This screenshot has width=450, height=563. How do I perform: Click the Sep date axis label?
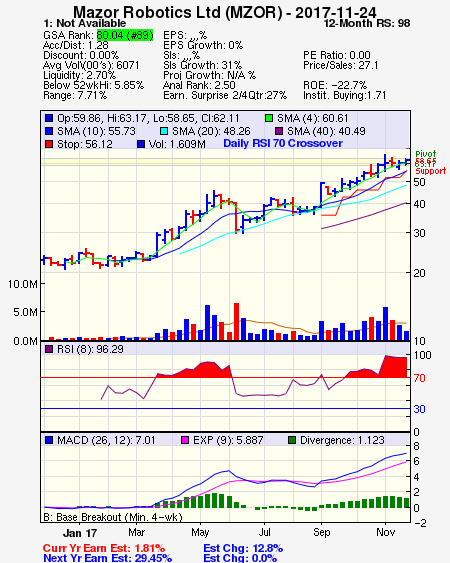tap(321, 532)
